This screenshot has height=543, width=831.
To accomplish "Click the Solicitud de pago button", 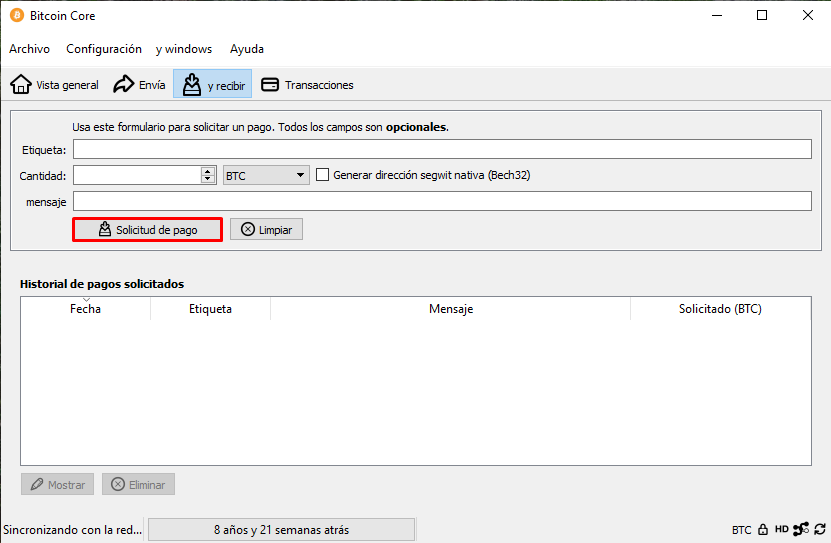I will [147, 229].
